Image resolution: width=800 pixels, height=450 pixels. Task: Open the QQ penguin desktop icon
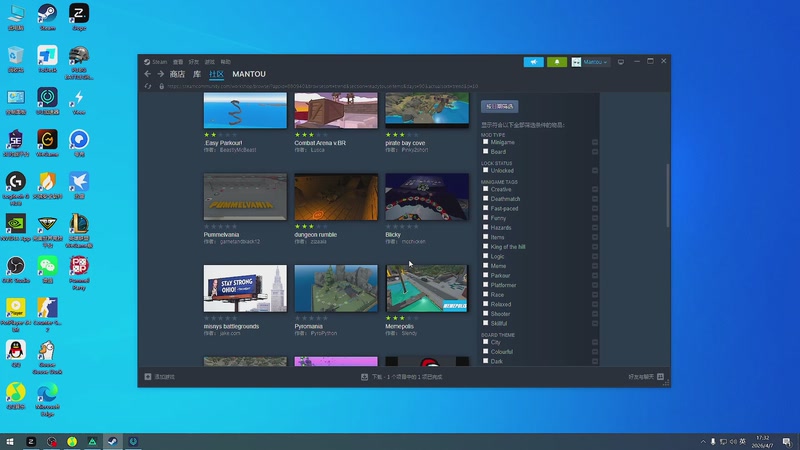(x=16, y=353)
